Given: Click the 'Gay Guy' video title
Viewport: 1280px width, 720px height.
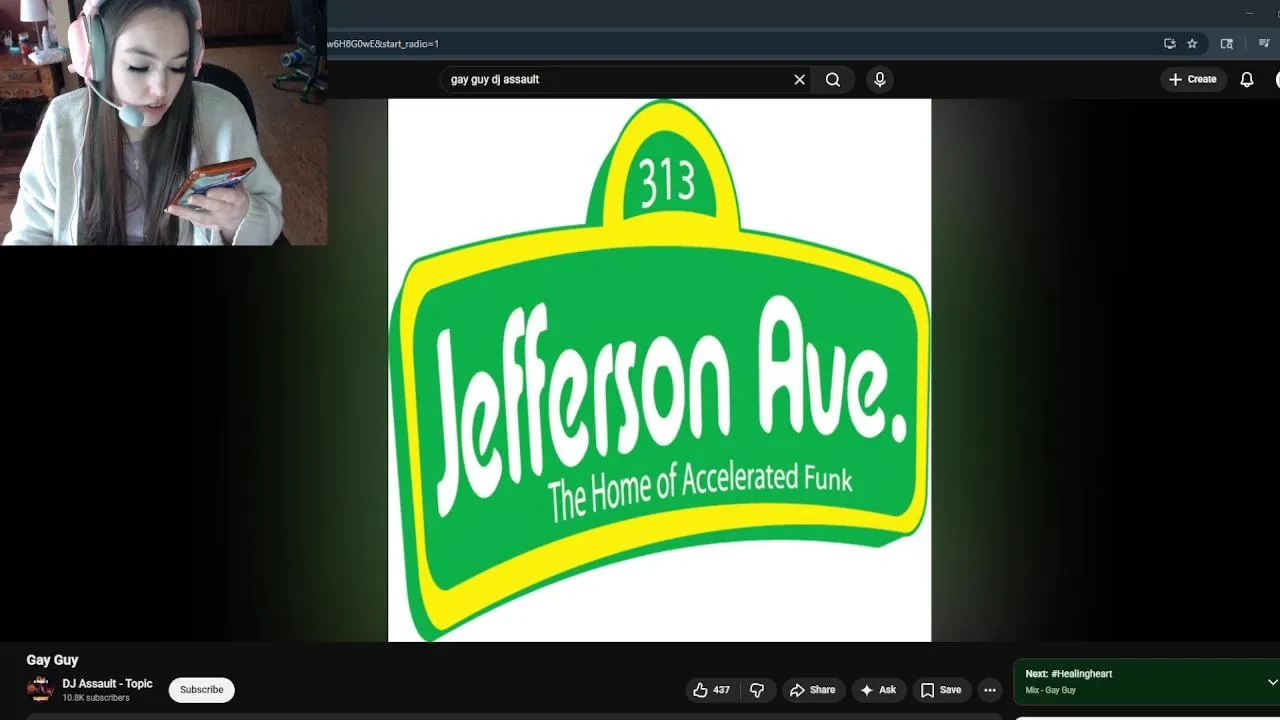Looking at the screenshot, I should (52, 660).
